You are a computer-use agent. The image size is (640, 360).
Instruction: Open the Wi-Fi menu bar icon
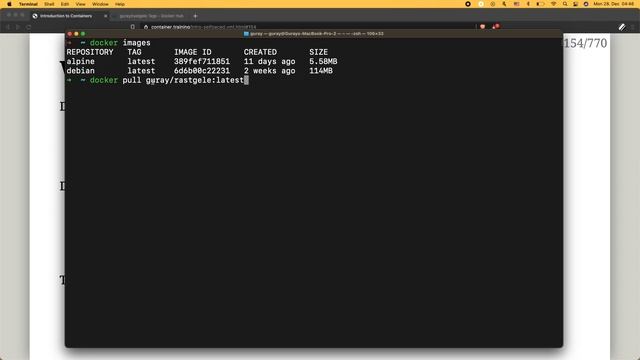(553, 4)
